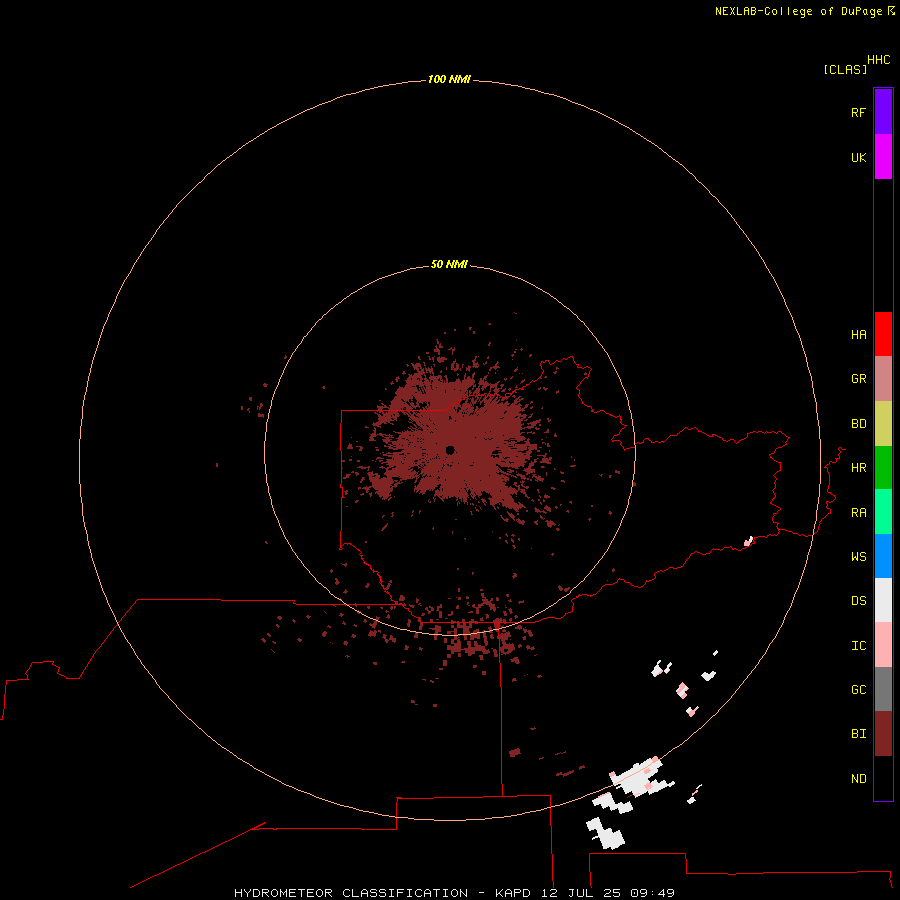Select the GR dusty-pink legend swatch

pos(883,379)
